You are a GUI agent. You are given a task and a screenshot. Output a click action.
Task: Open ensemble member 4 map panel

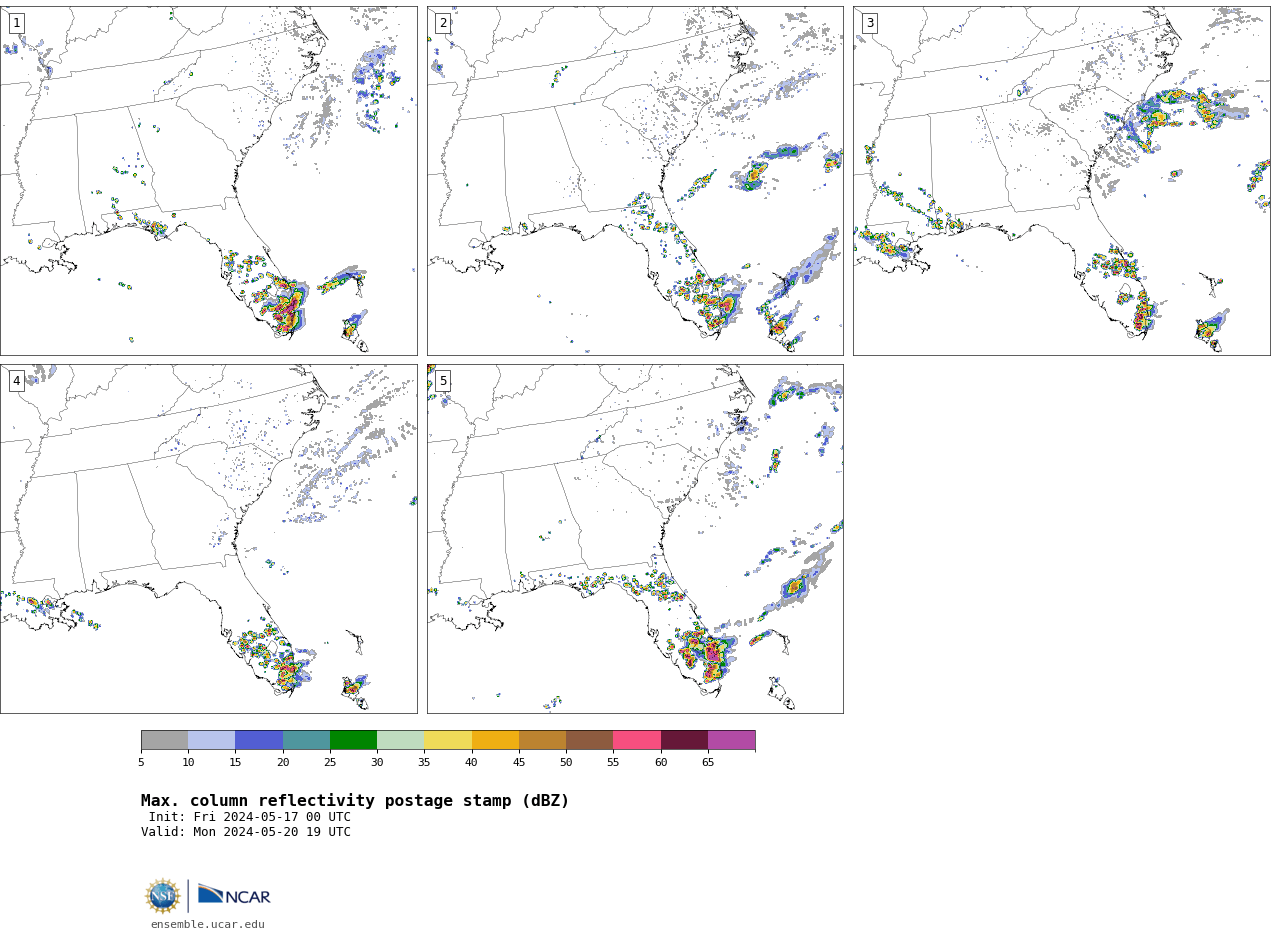coord(208,539)
